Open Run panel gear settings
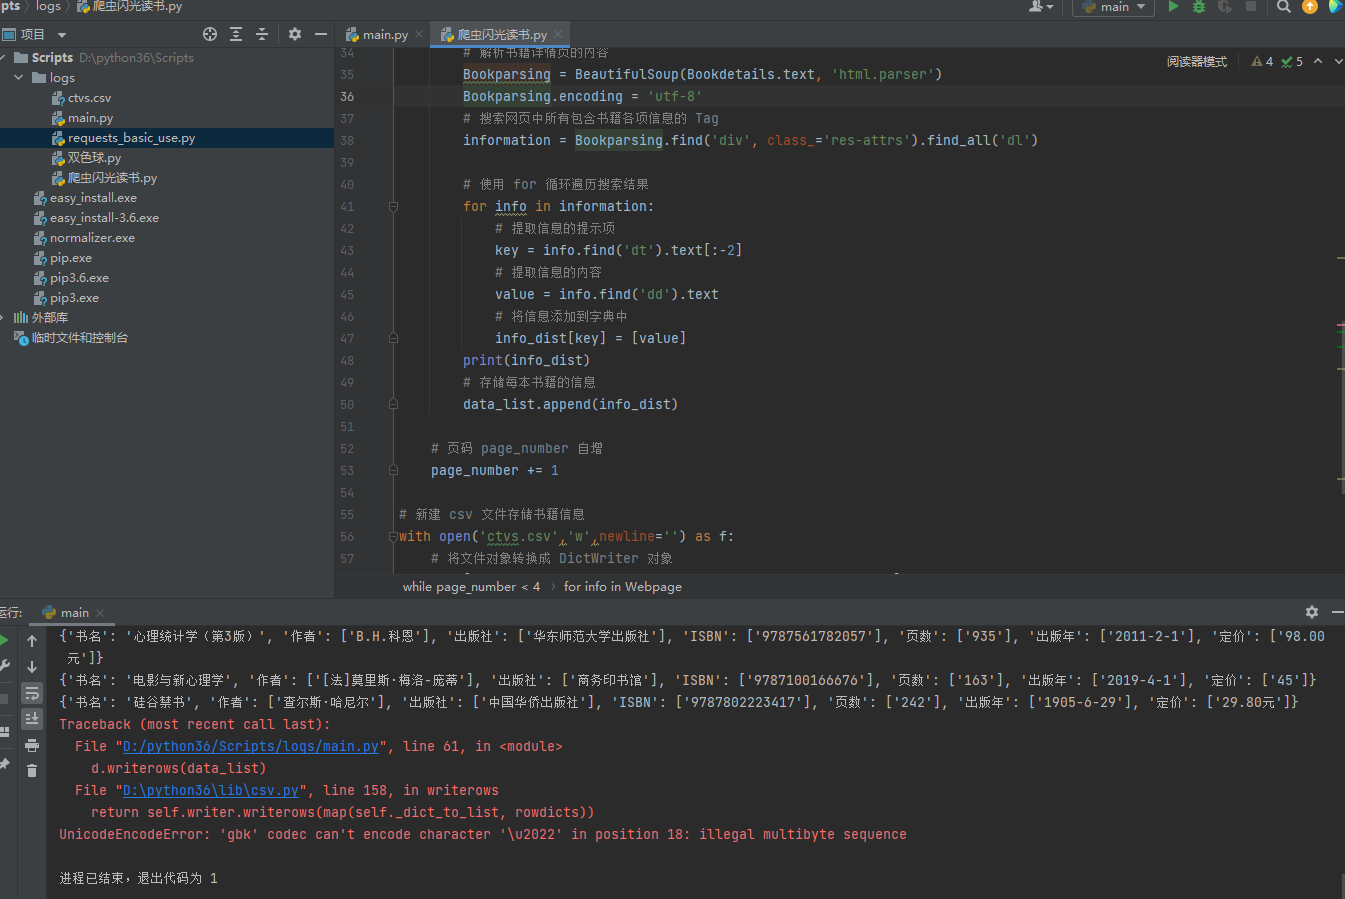The image size is (1345, 899). [1312, 612]
